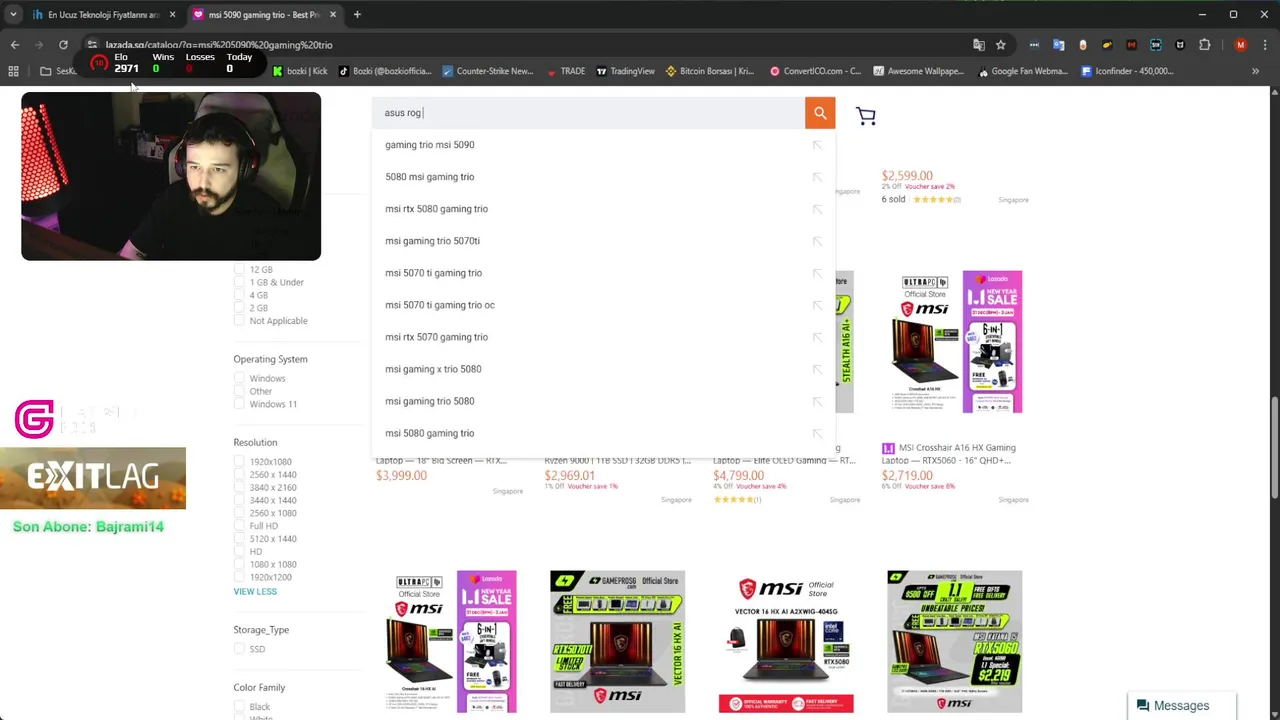Viewport: 1280px width, 720px height.
Task: Fill suggestion arrow for msi gaming x trio 5080
Action: point(817,369)
